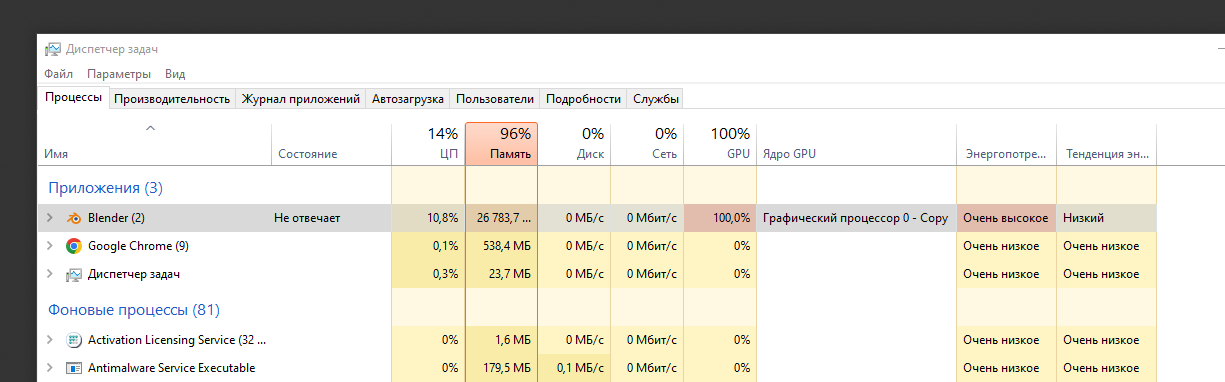Expand the Activation Licensing Service entry

tap(49, 340)
